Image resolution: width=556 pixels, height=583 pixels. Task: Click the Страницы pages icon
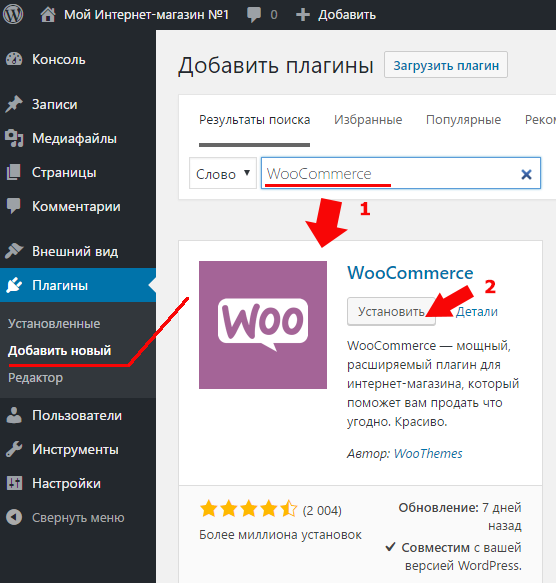pos(14,173)
